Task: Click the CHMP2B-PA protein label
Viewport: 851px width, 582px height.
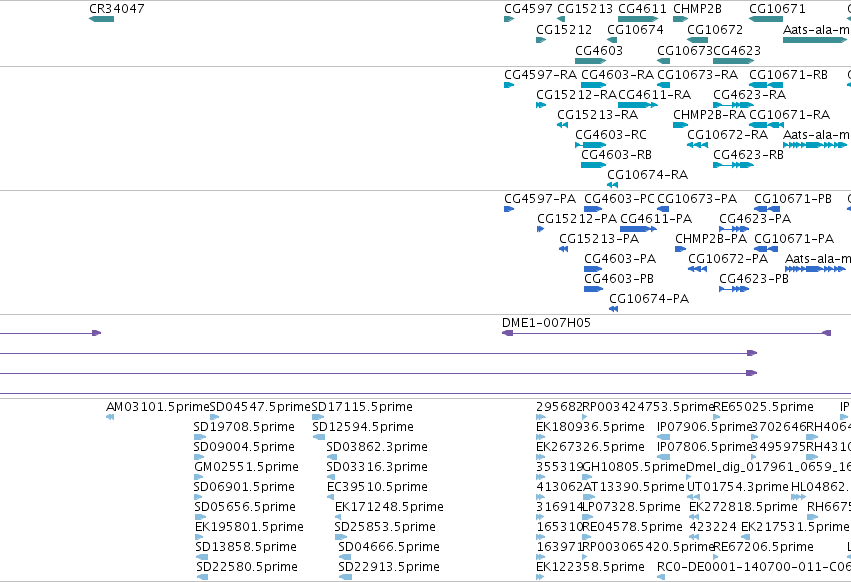Action: pyautogui.click(x=711, y=239)
